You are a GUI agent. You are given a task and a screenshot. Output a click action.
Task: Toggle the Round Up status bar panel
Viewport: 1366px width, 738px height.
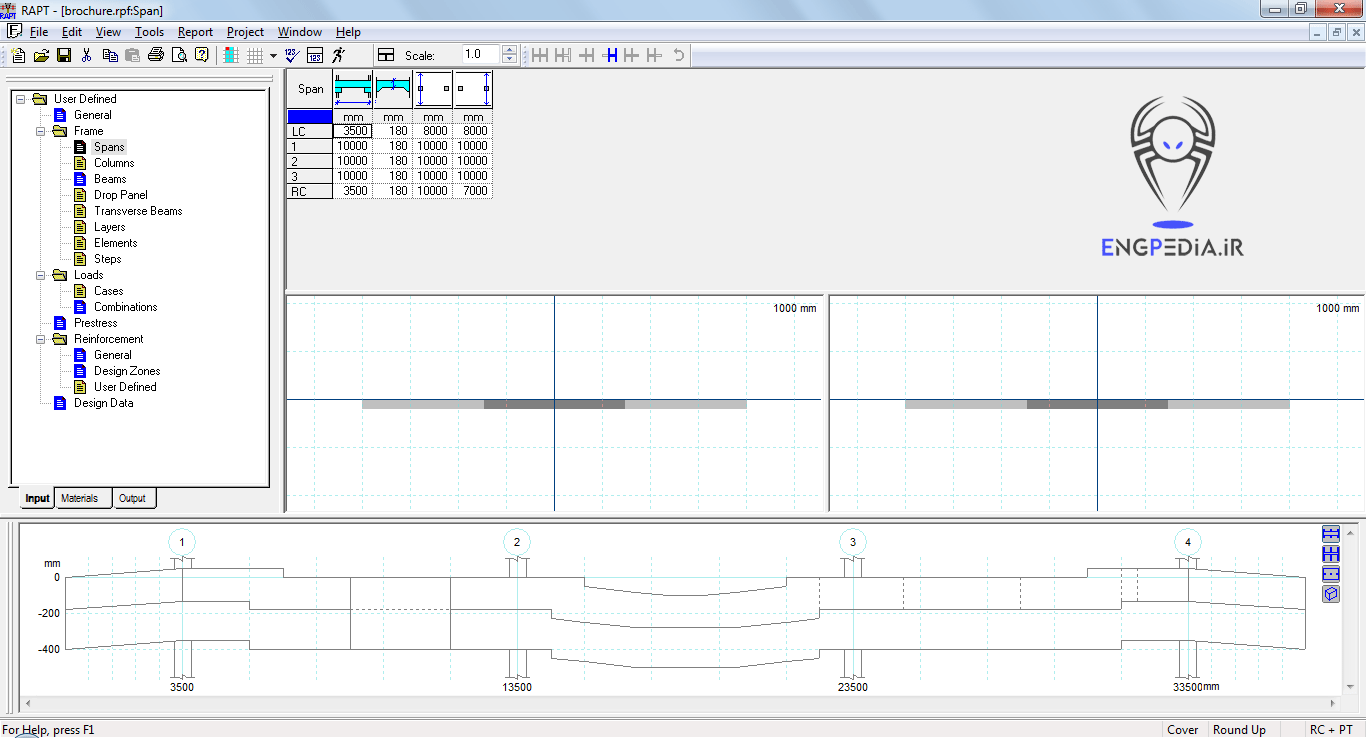(1239, 730)
